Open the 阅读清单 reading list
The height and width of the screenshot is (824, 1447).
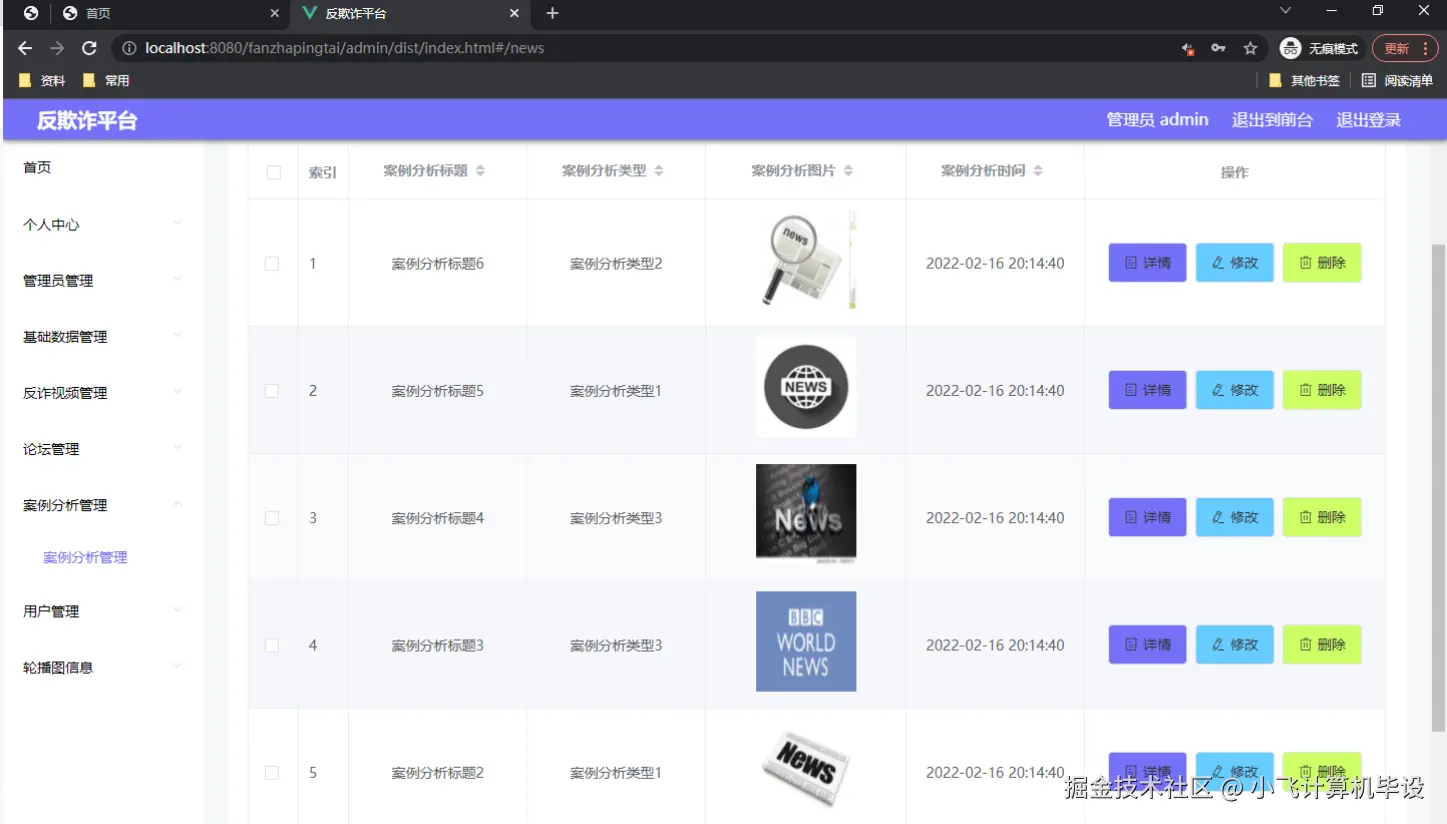coord(1397,80)
